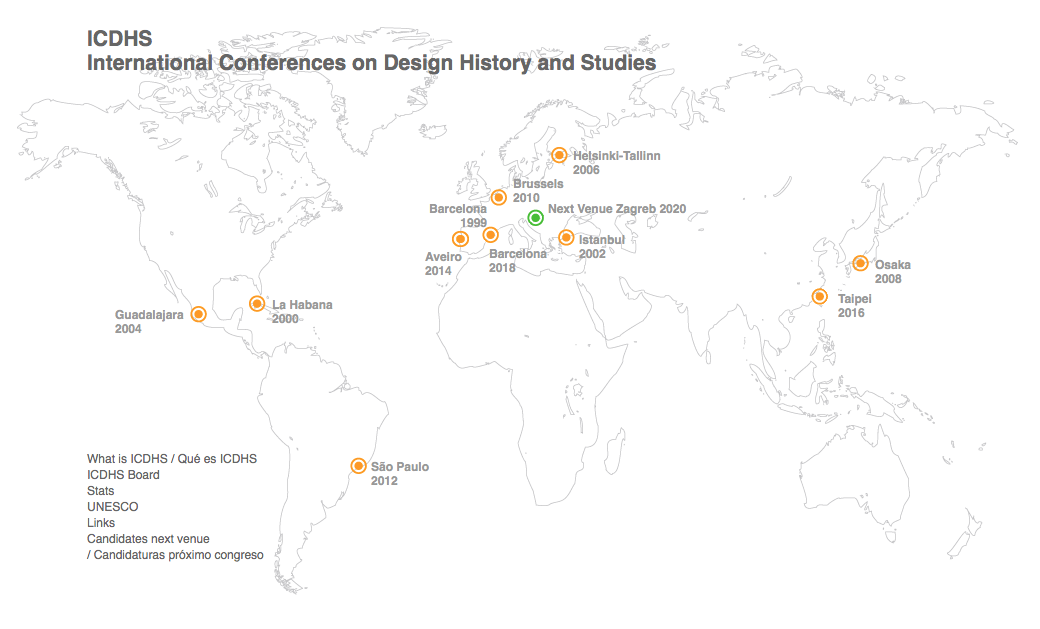This screenshot has width=1040, height=629.
Task: Open What is ICDHS page
Action: tap(171, 459)
